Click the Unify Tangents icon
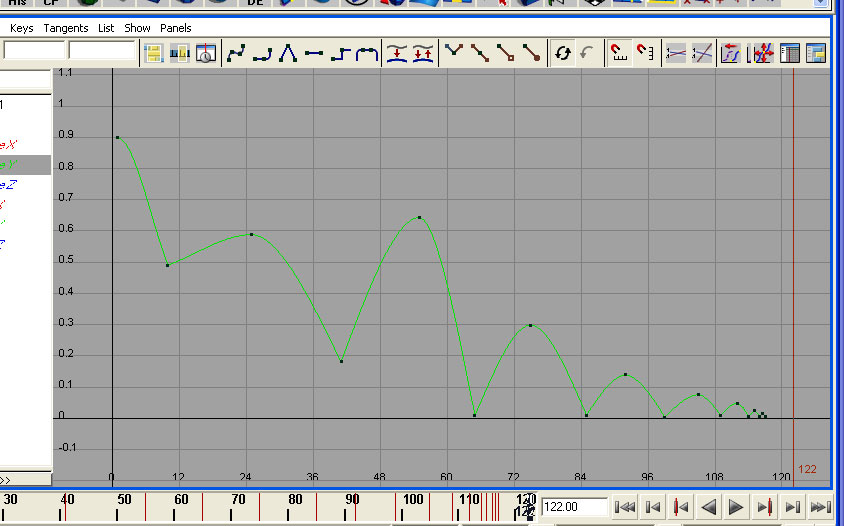The image size is (844, 526). click(480, 53)
